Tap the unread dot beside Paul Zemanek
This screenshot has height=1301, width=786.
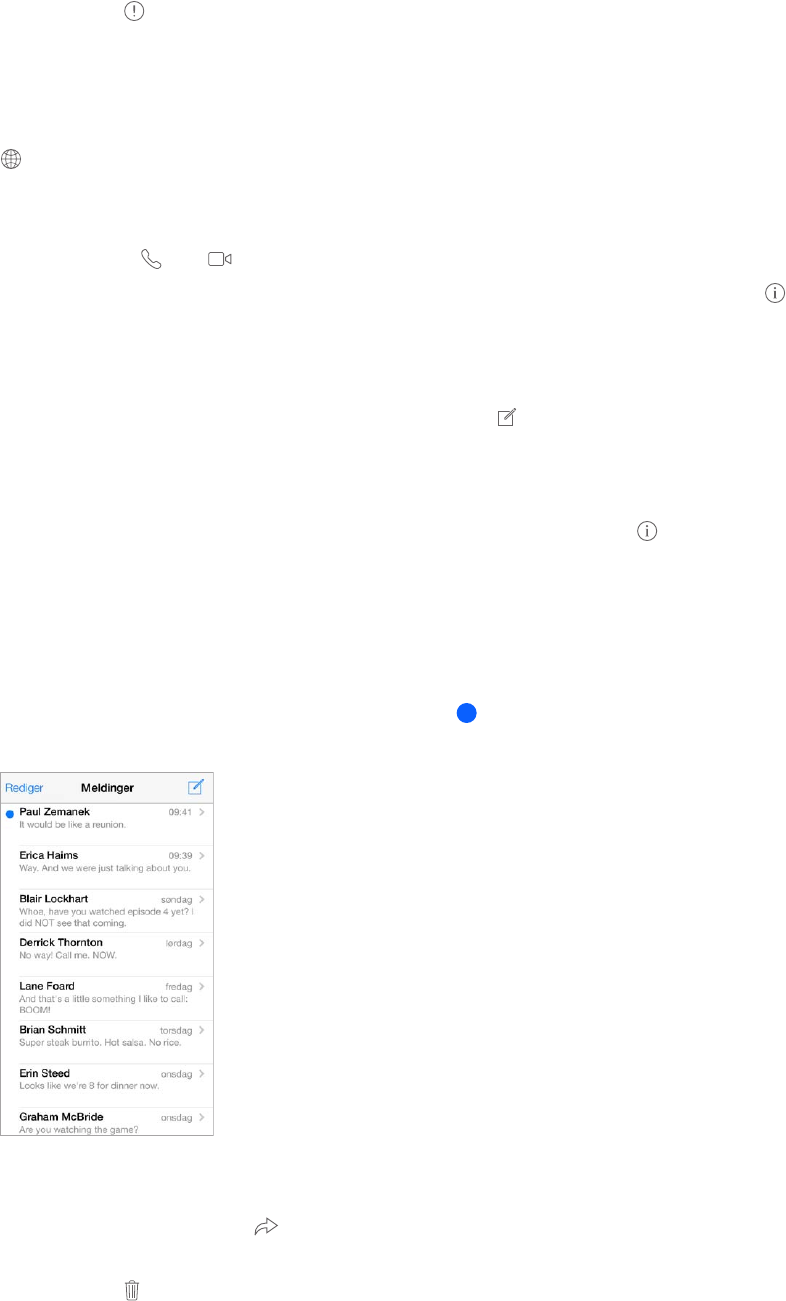coord(10,814)
